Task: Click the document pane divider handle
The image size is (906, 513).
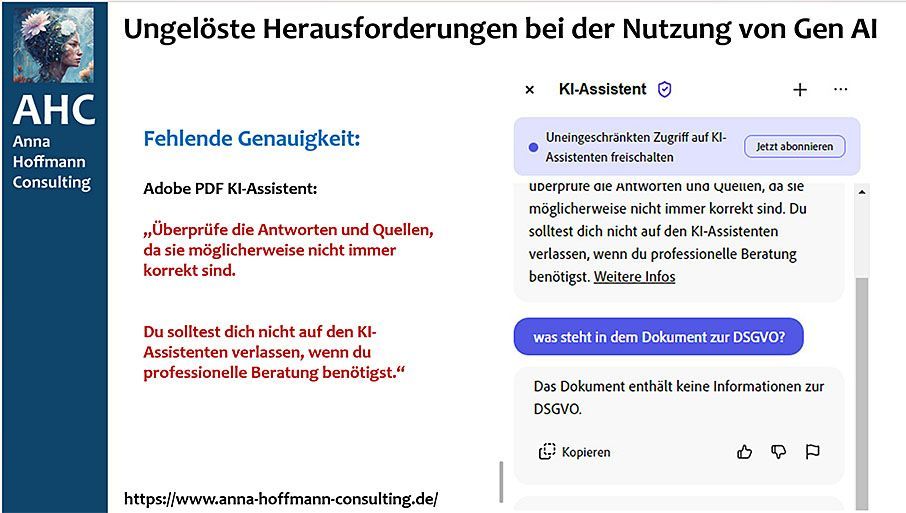Action: pos(501,482)
